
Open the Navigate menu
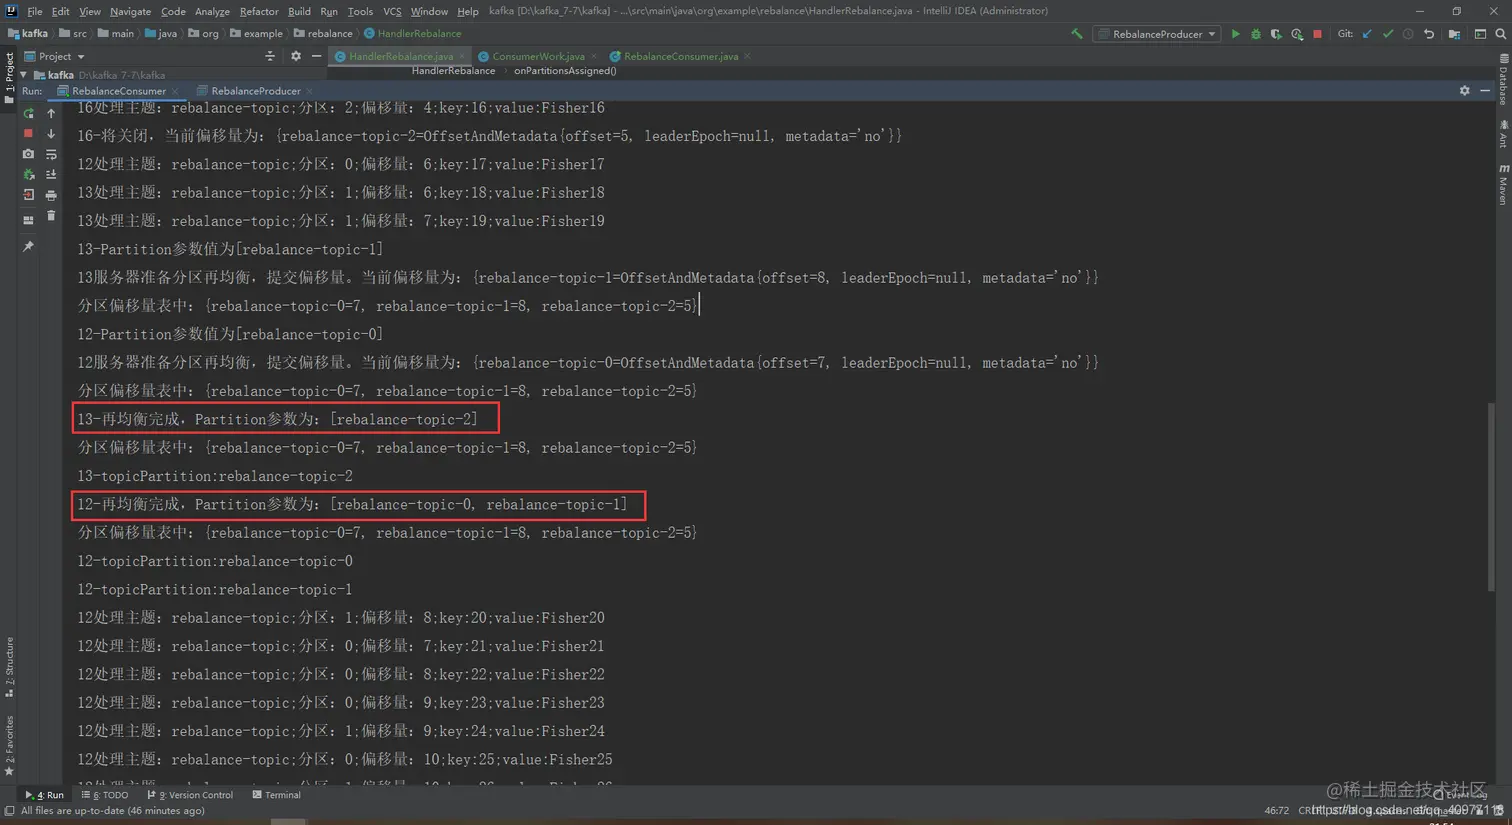[x=130, y=11]
